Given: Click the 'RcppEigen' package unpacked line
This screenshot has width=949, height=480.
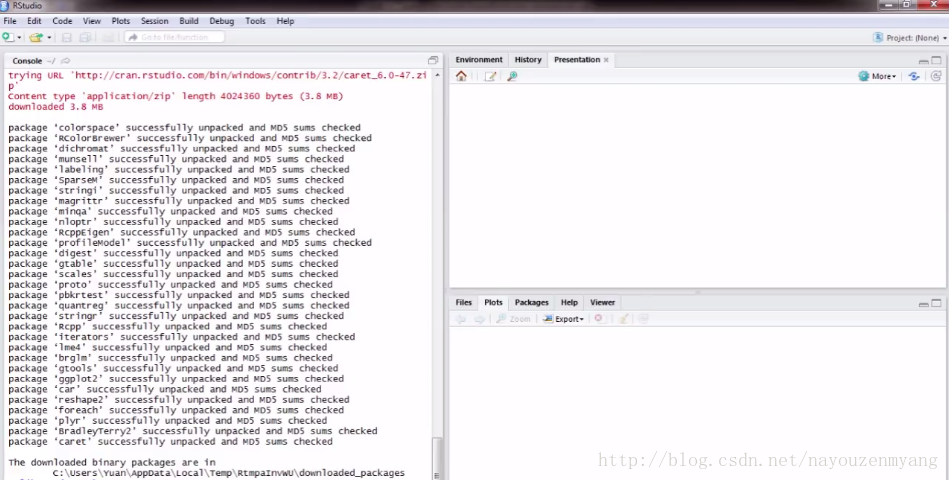Looking at the screenshot, I should tap(182, 232).
